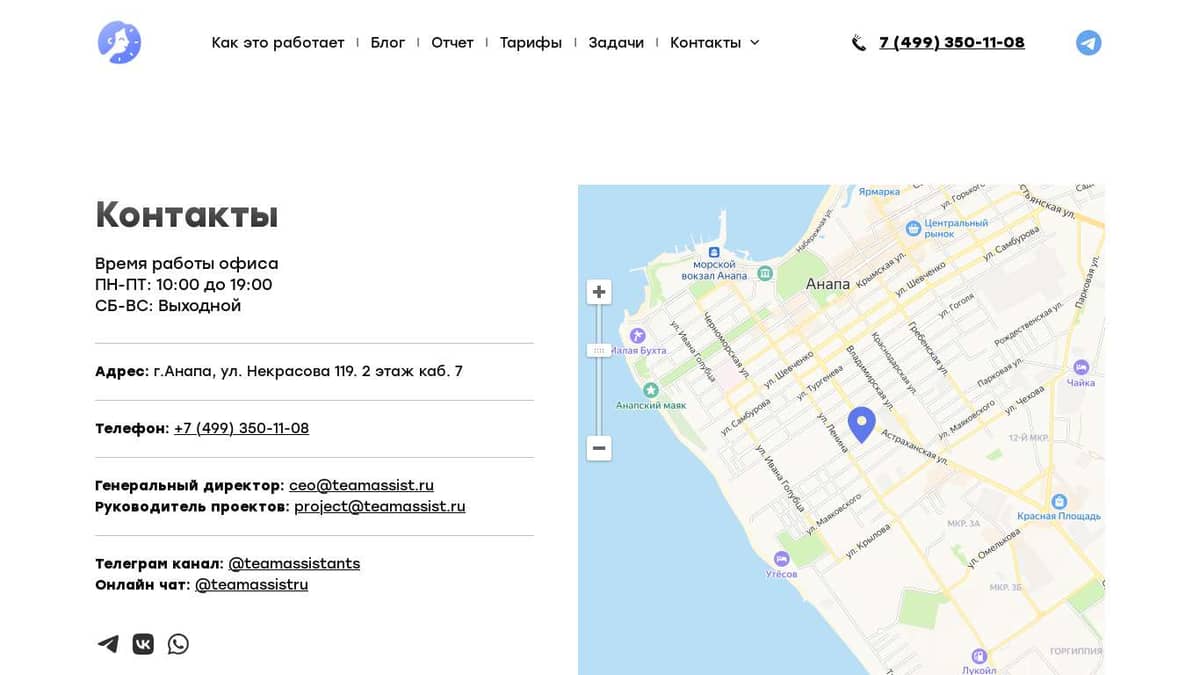Go to the Тарифы page
Image resolution: width=1200 pixels, height=675 pixels.
point(531,42)
